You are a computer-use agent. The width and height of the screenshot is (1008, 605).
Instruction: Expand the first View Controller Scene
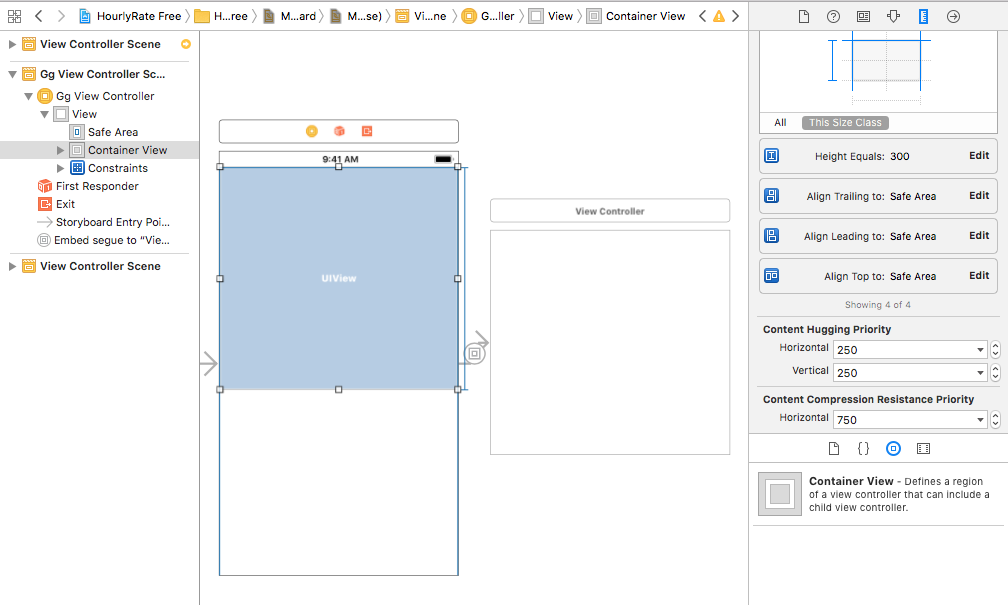12,44
